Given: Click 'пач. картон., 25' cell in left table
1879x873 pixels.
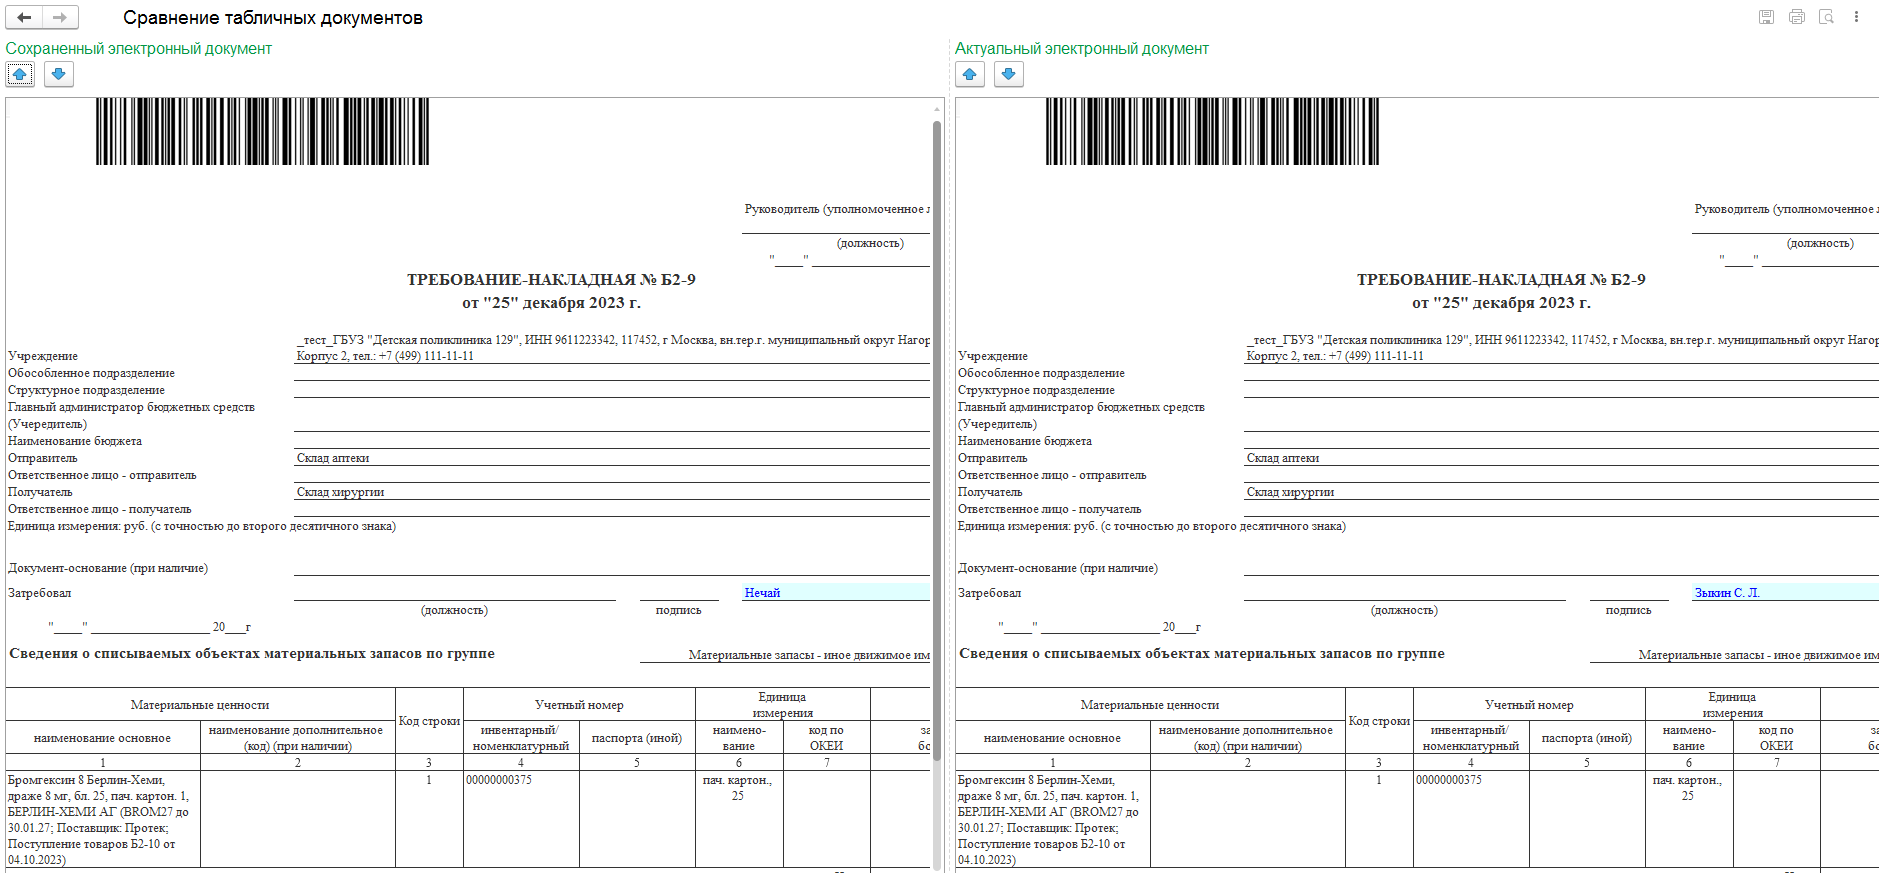Looking at the screenshot, I should click(739, 818).
